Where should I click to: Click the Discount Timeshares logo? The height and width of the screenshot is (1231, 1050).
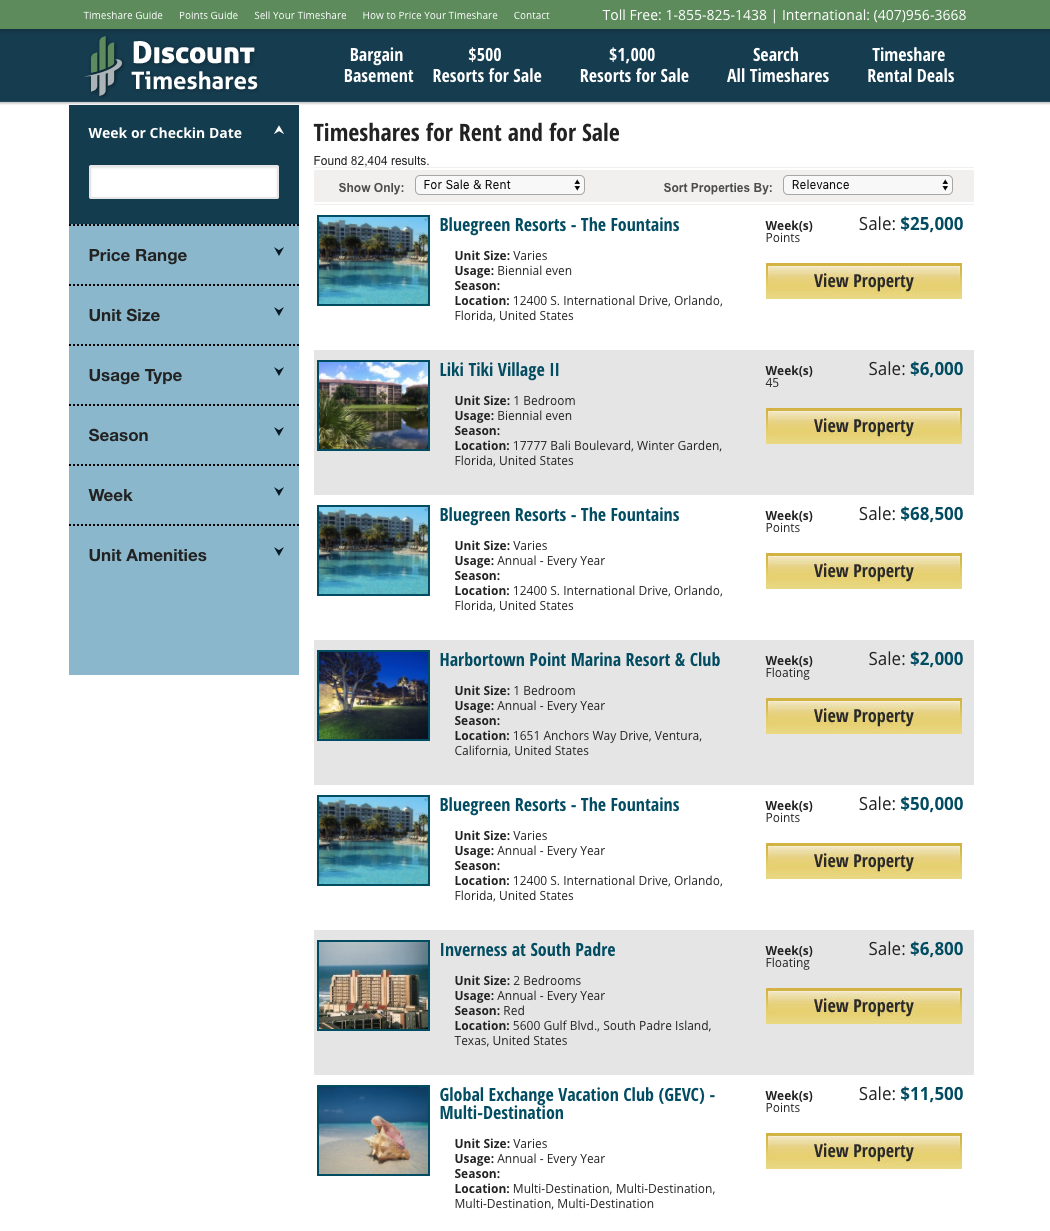[x=172, y=66]
